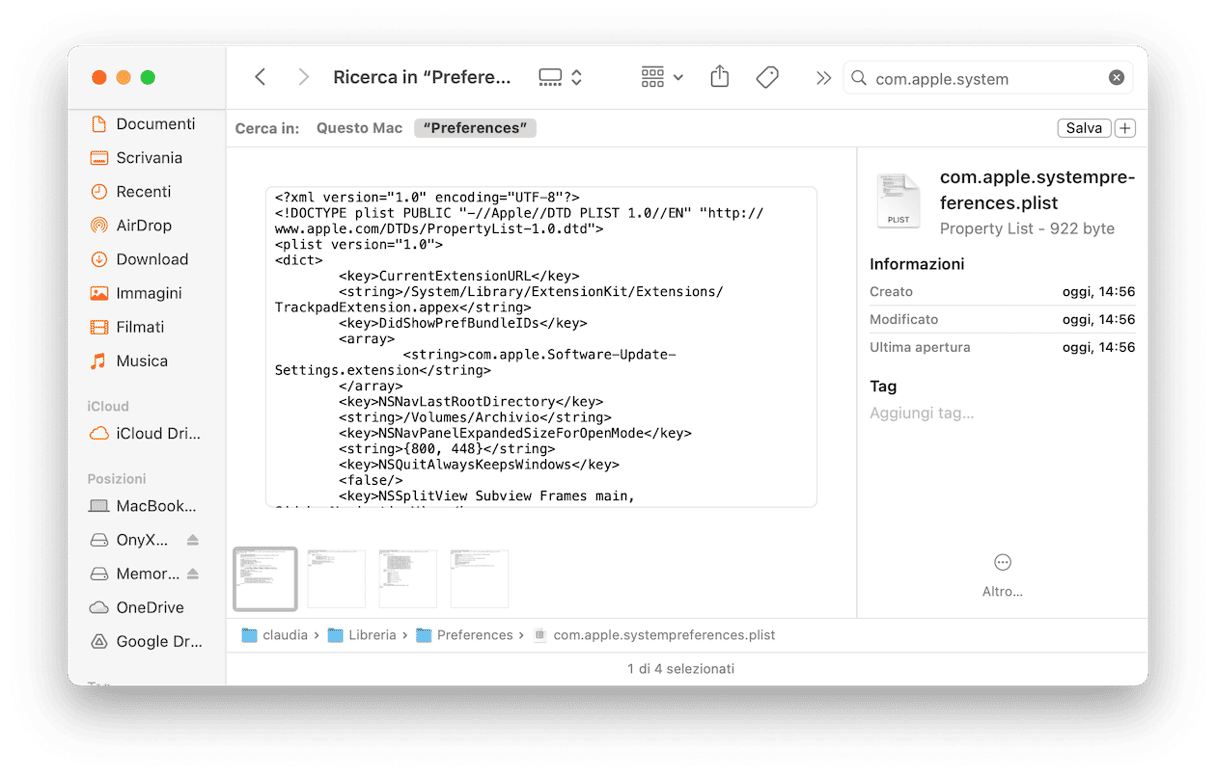1216x775 pixels.
Task: Eject the Memor... volume
Action: tap(193, 574)
